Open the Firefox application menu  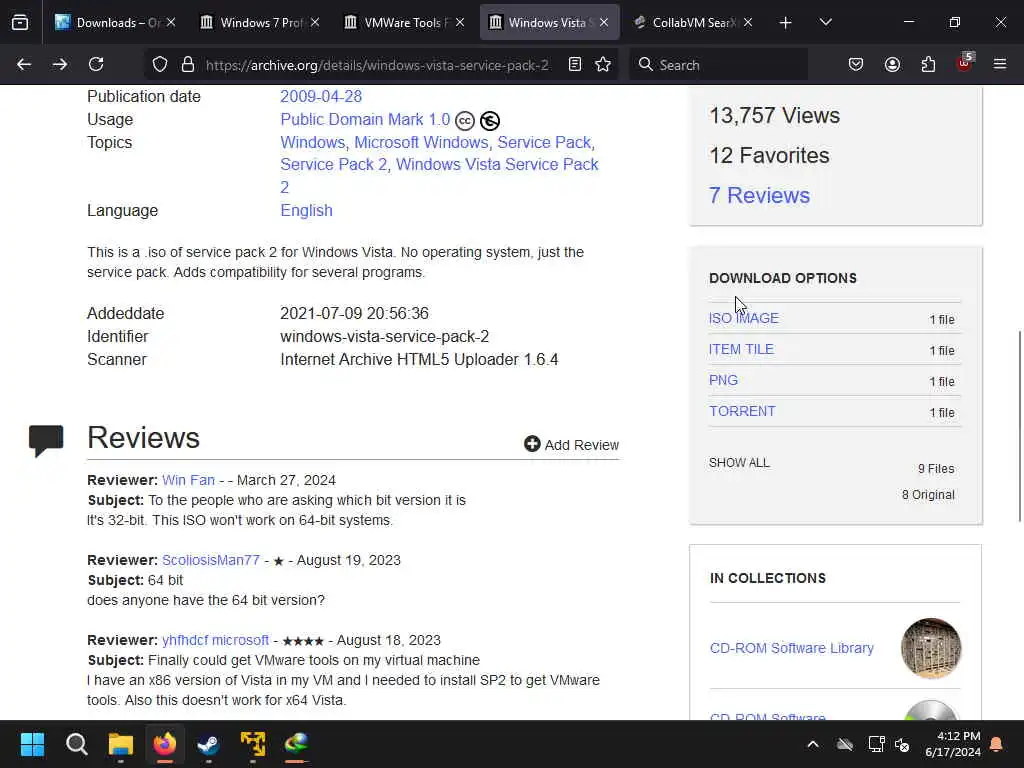click(x=1000, y=64)
